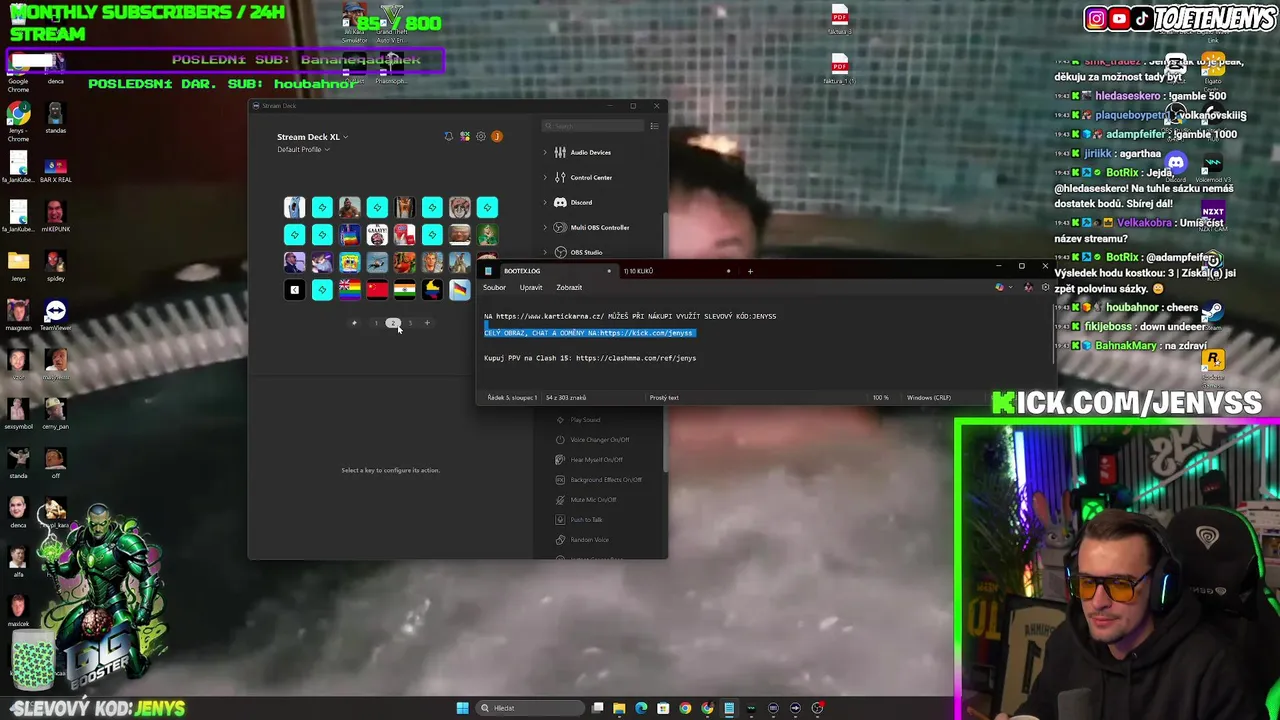Toggle action list view icon beside search
Viewport: 1280px width, 720px height.
point(654,126)
